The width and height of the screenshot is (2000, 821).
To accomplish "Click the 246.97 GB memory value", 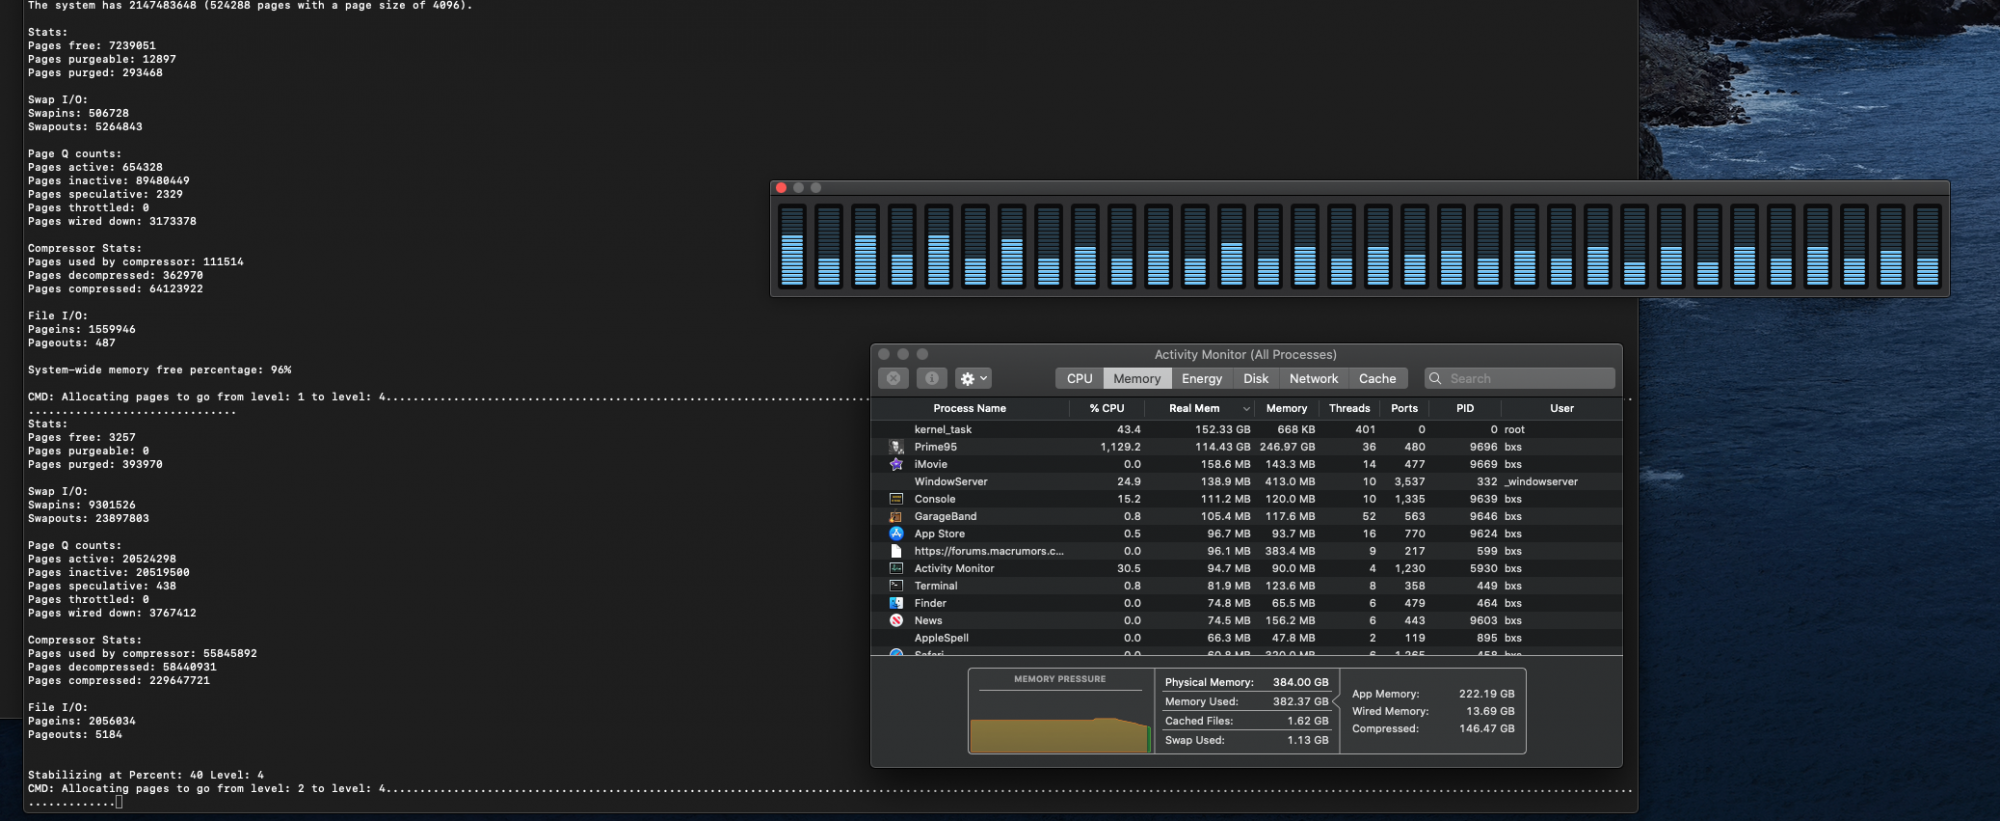I will pos(1287,447).
